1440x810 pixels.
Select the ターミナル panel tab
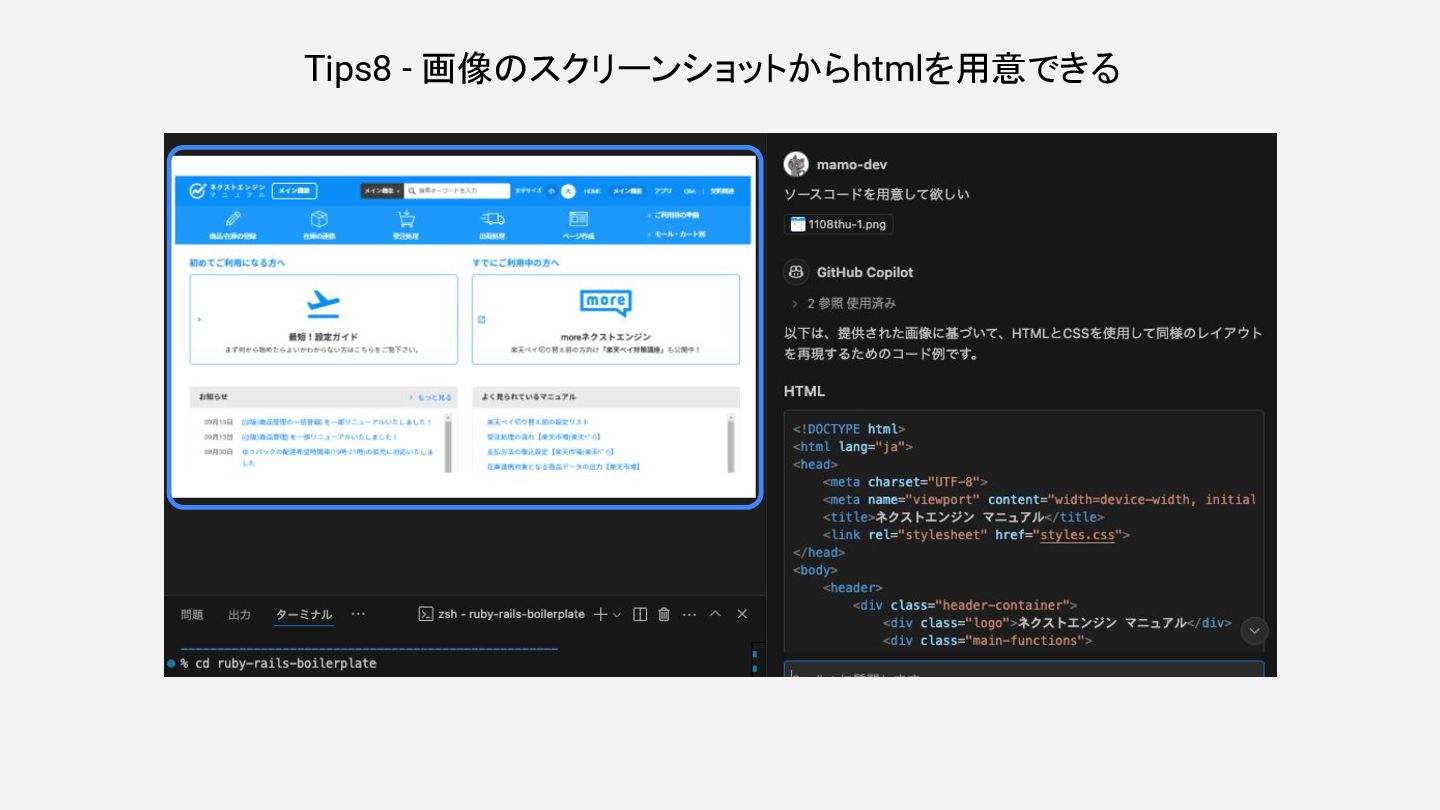click(304, 614)
